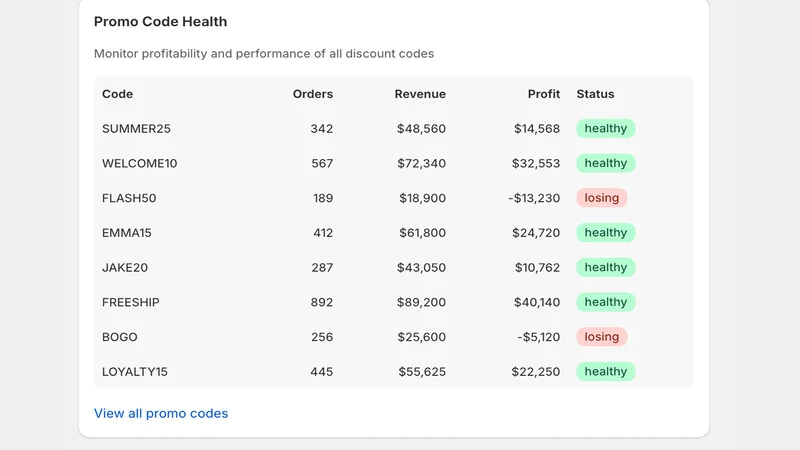
Task: Click the 567 orders value
Action: (x=322, y=163)
